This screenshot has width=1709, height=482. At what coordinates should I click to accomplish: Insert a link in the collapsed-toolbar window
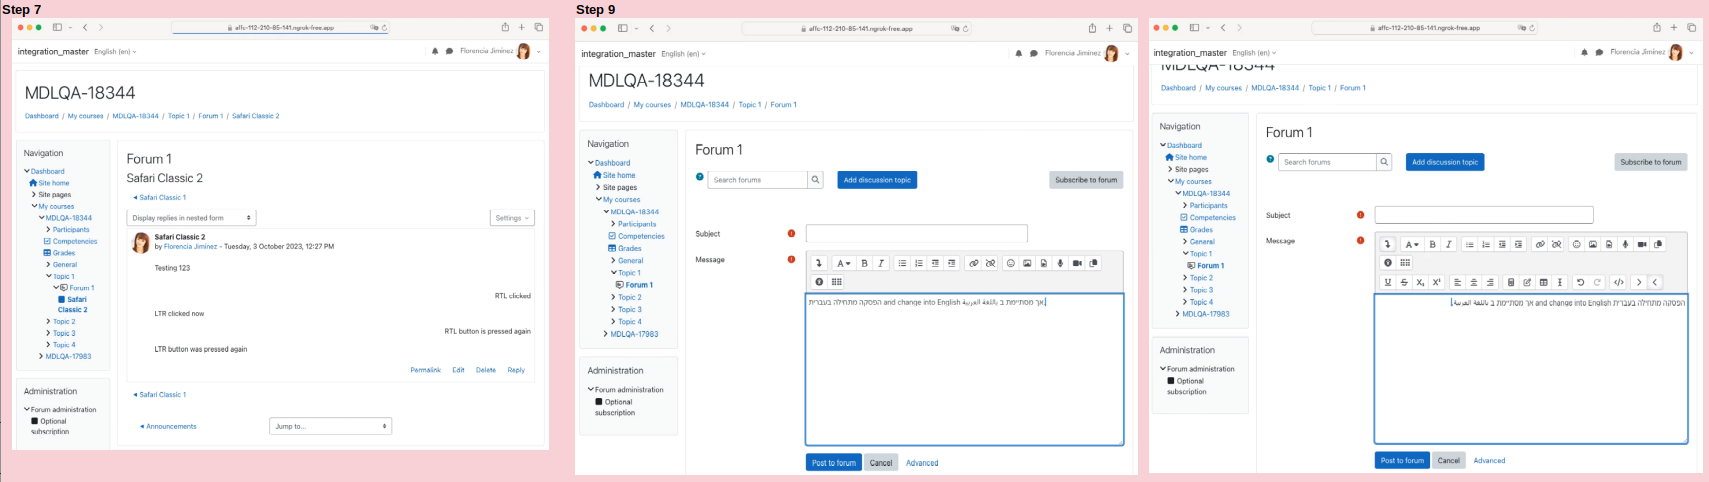[x=974, y=263]
